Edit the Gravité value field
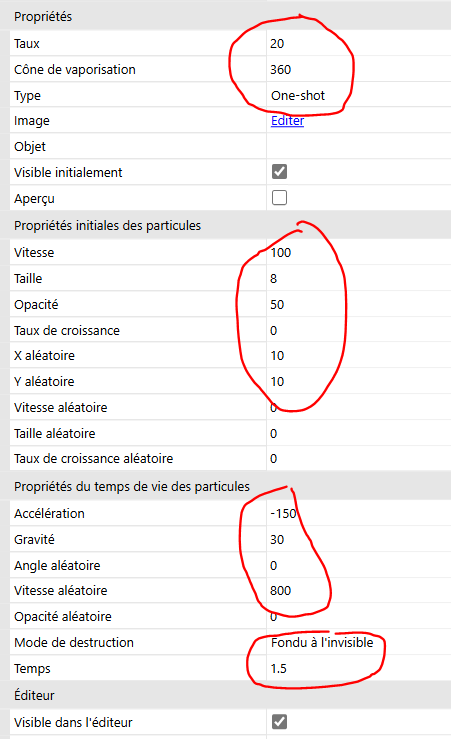Viewport: 451px width, 739px height. [x=359, y=539]
